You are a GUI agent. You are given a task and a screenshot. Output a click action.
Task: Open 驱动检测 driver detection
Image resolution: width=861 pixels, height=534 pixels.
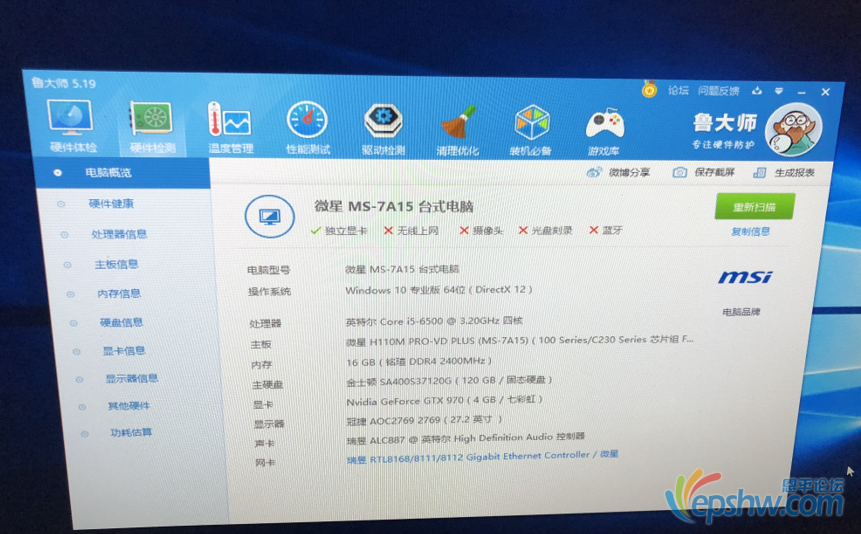click(x=383, y=130)
